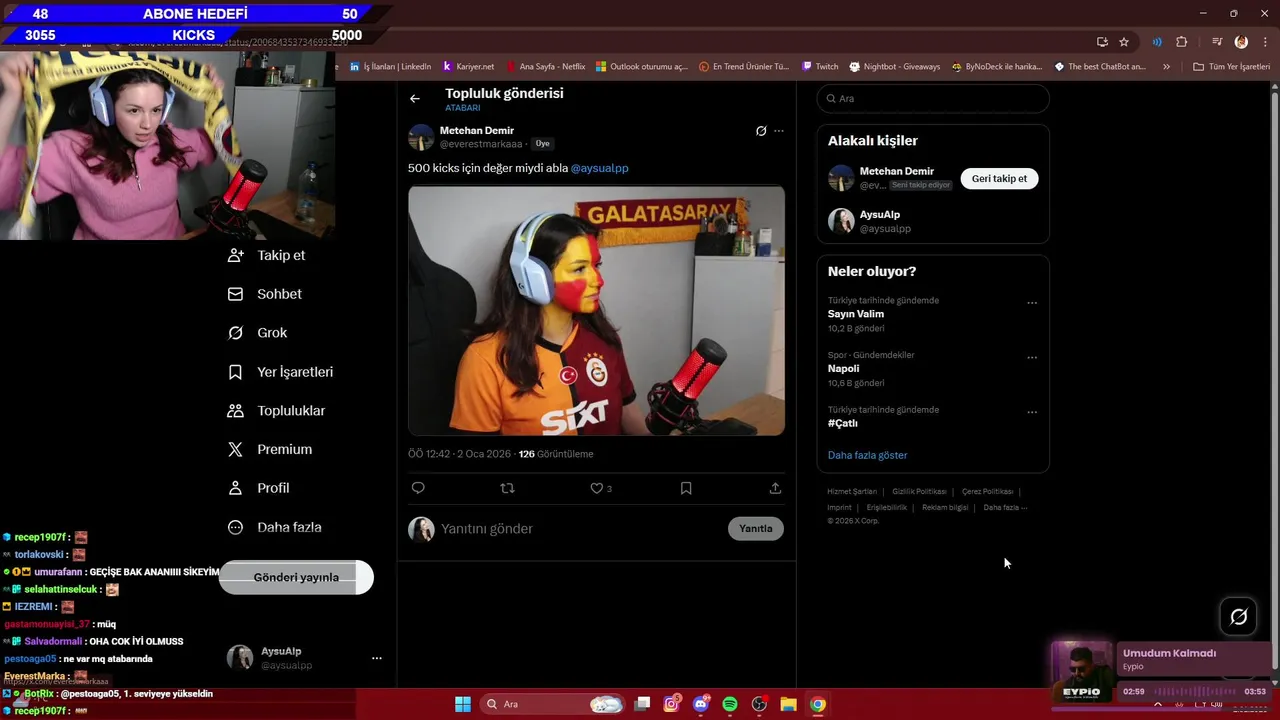The image size is (1280, 720).
Task: Open Spotify from taskbar
Action: pos(730,704)
